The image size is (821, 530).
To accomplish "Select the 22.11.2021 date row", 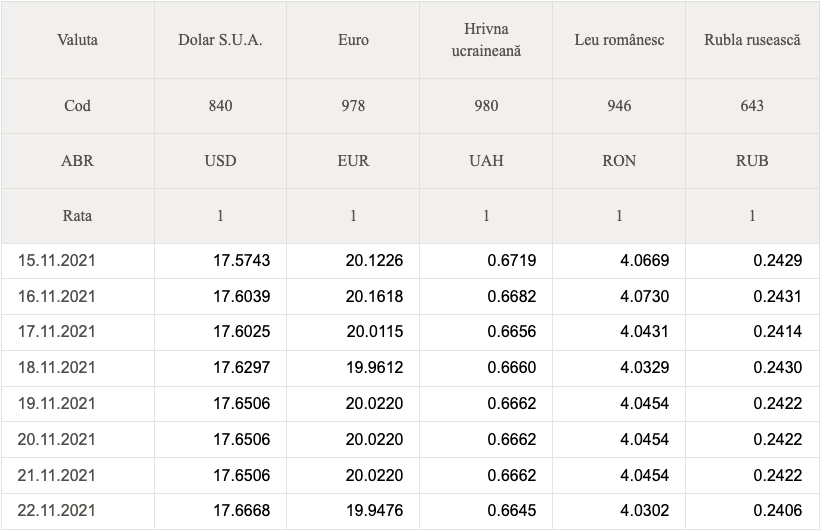I will tap(410, 511).
